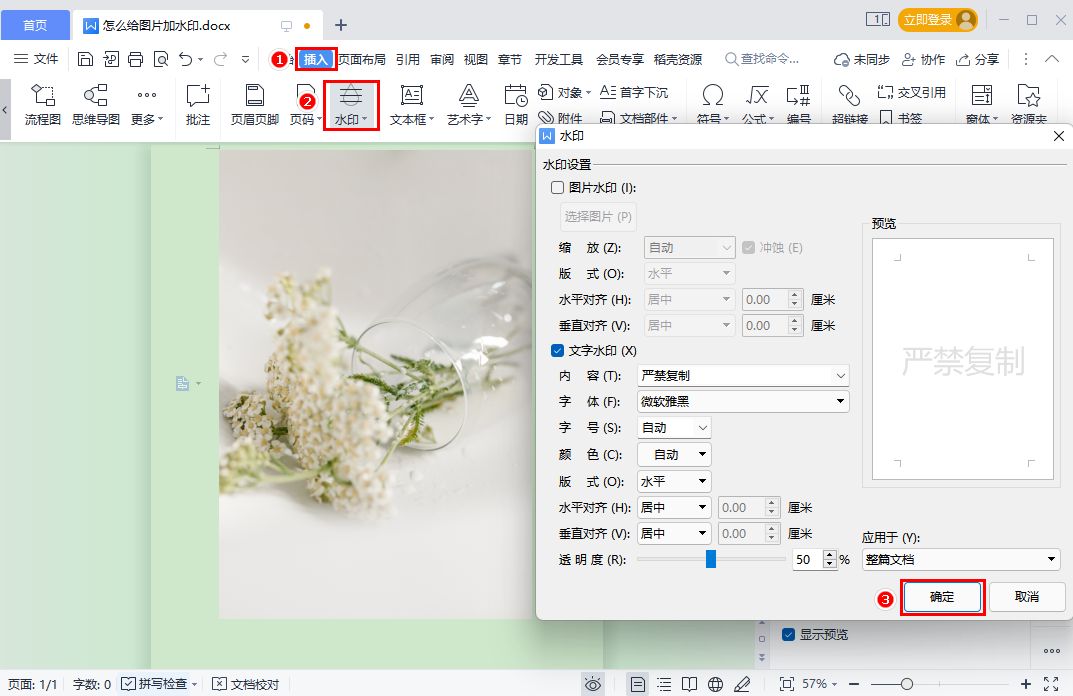The width and height of the screenshot is (1073, 696).
Task: Open the 流程图 flowchart tool
Action: pyautogui.click(x=42, y=105)
